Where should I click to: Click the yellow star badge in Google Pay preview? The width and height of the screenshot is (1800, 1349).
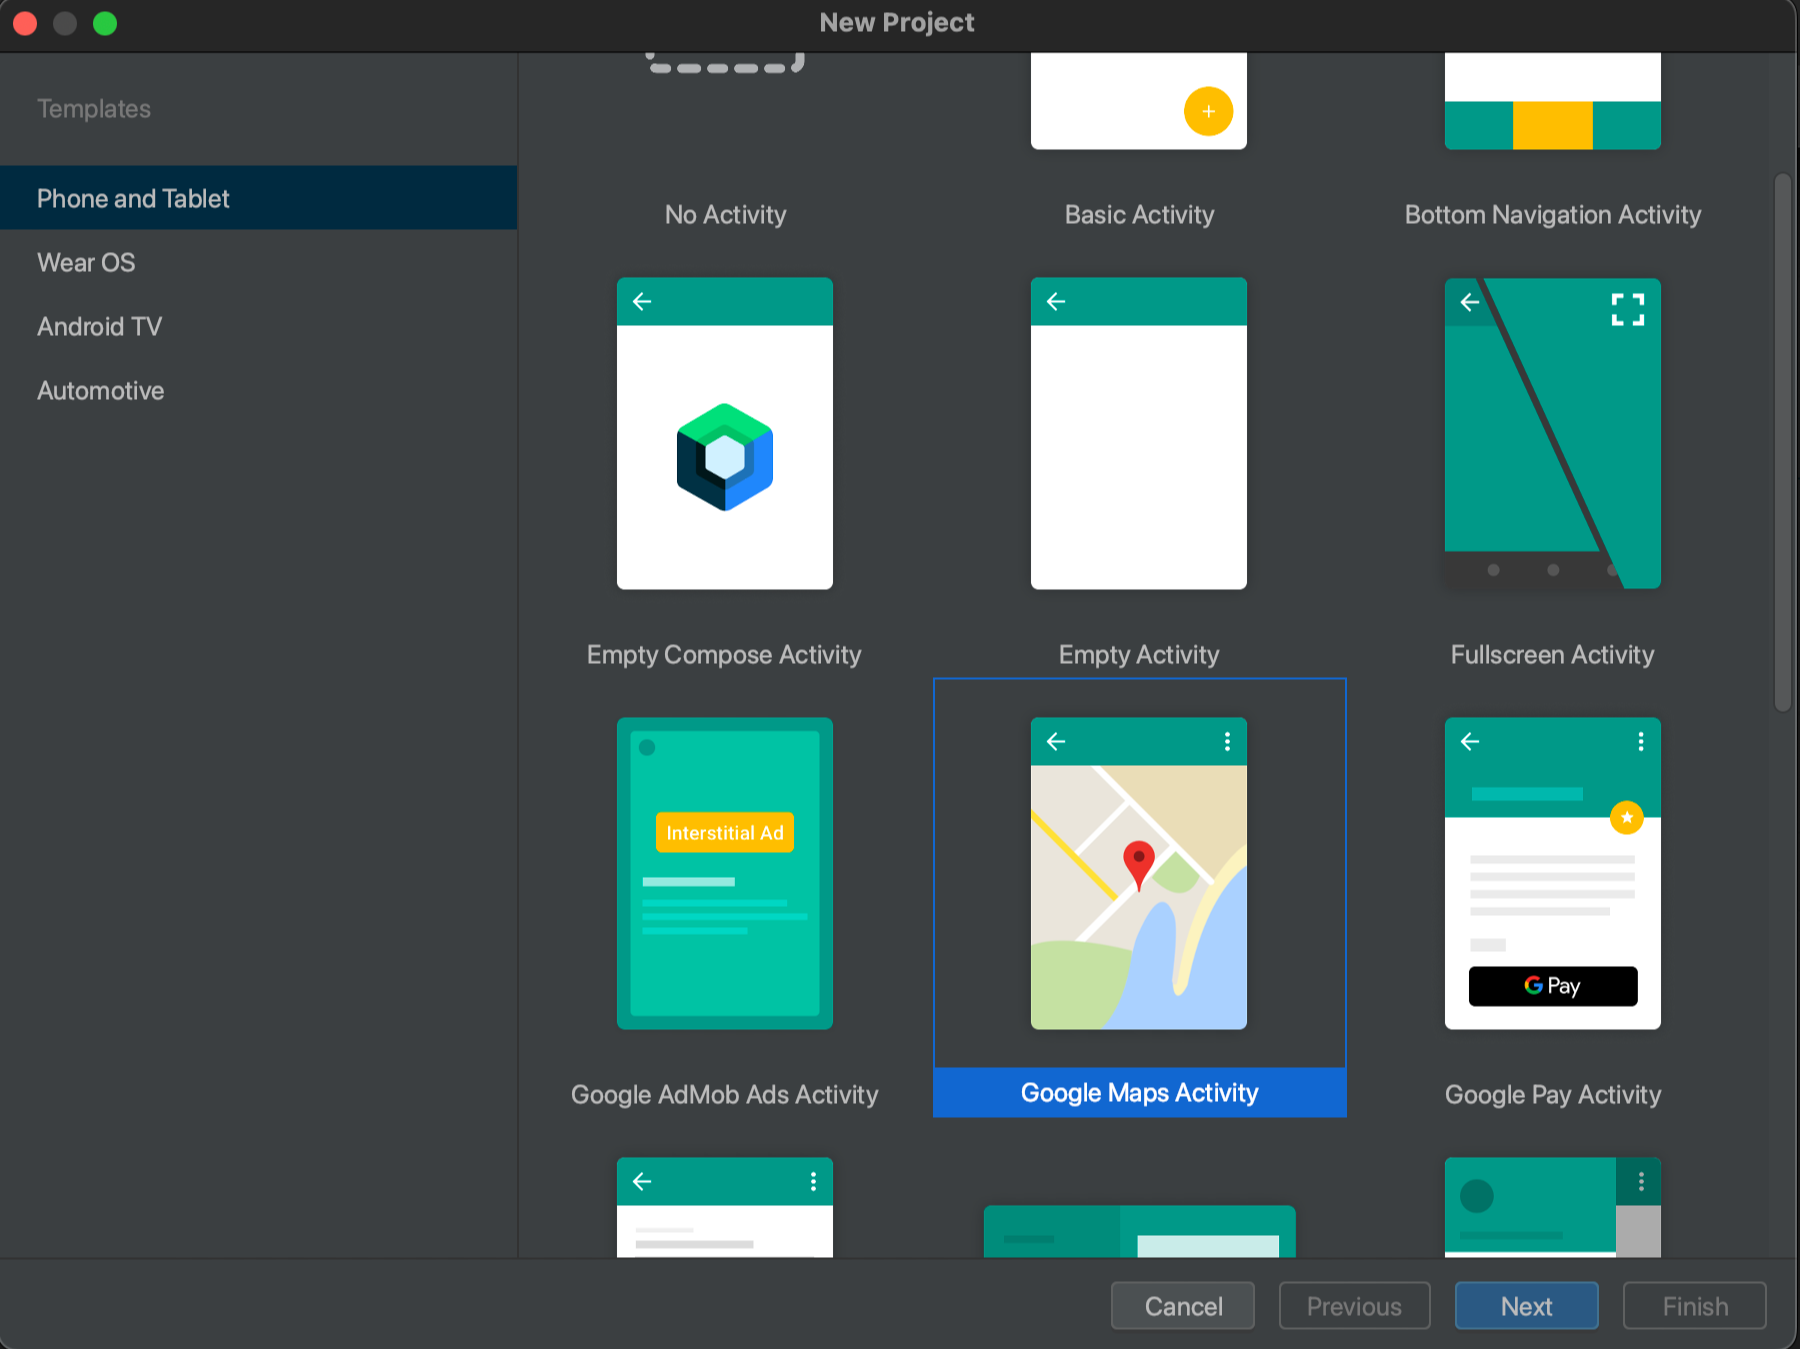pyautogui.click(x=1627, y=817)
